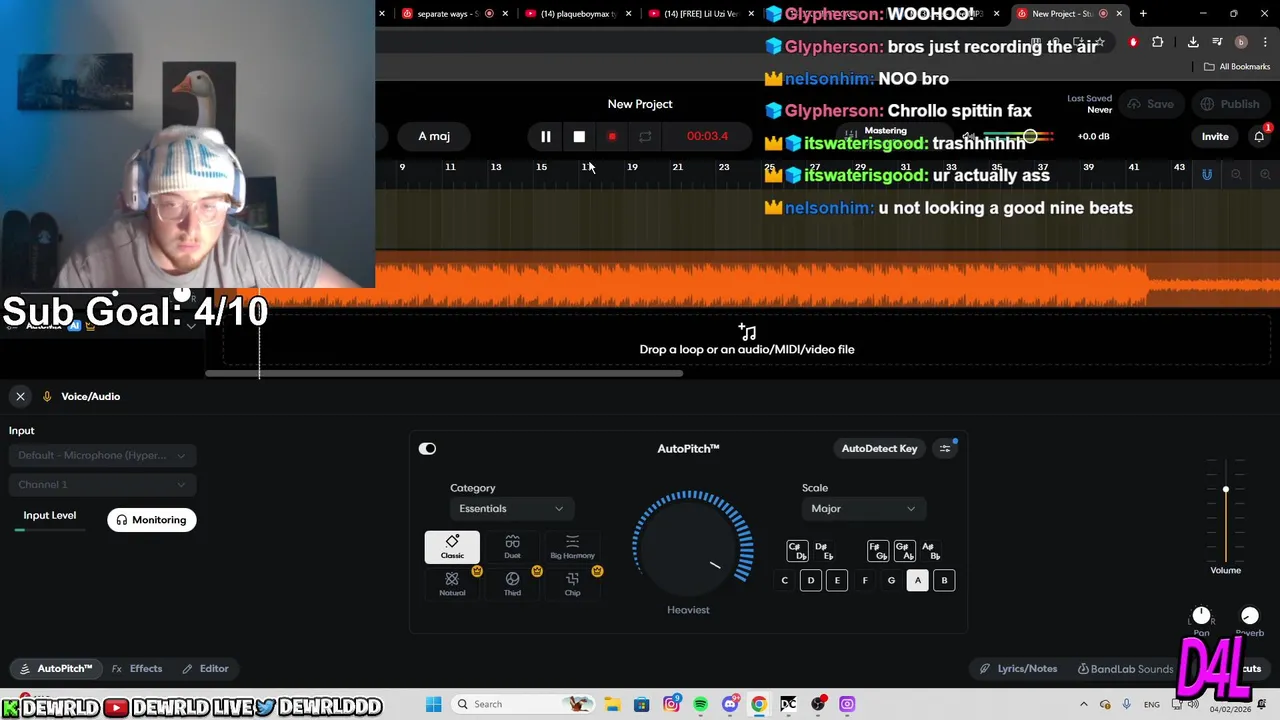Click bar 21 on the timeline ruler

click(677, 167)
